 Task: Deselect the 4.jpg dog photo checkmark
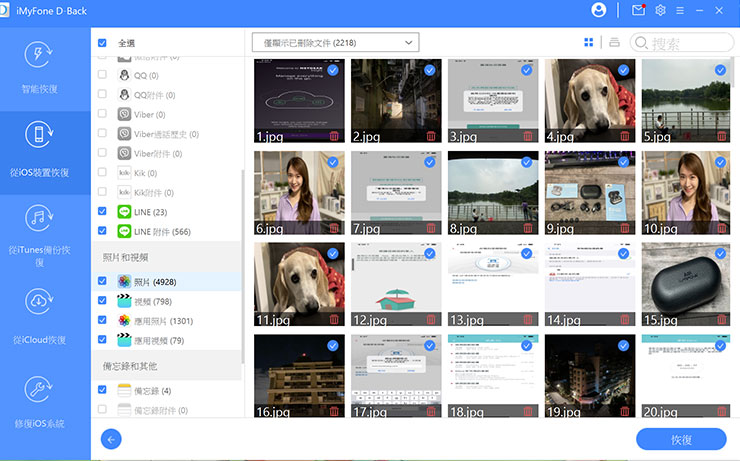(x=623, y=70)
